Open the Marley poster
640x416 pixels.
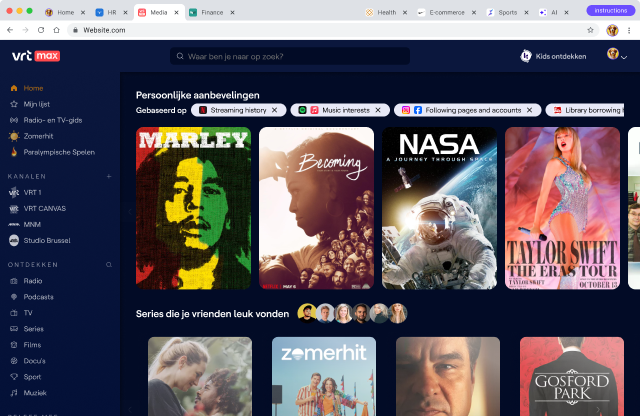pos(193,208)
